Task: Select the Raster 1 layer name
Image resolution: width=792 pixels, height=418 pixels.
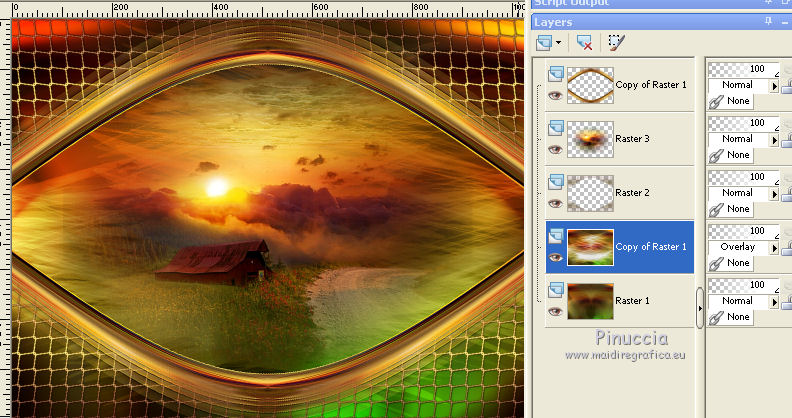Action: click(x=632, y=301)
